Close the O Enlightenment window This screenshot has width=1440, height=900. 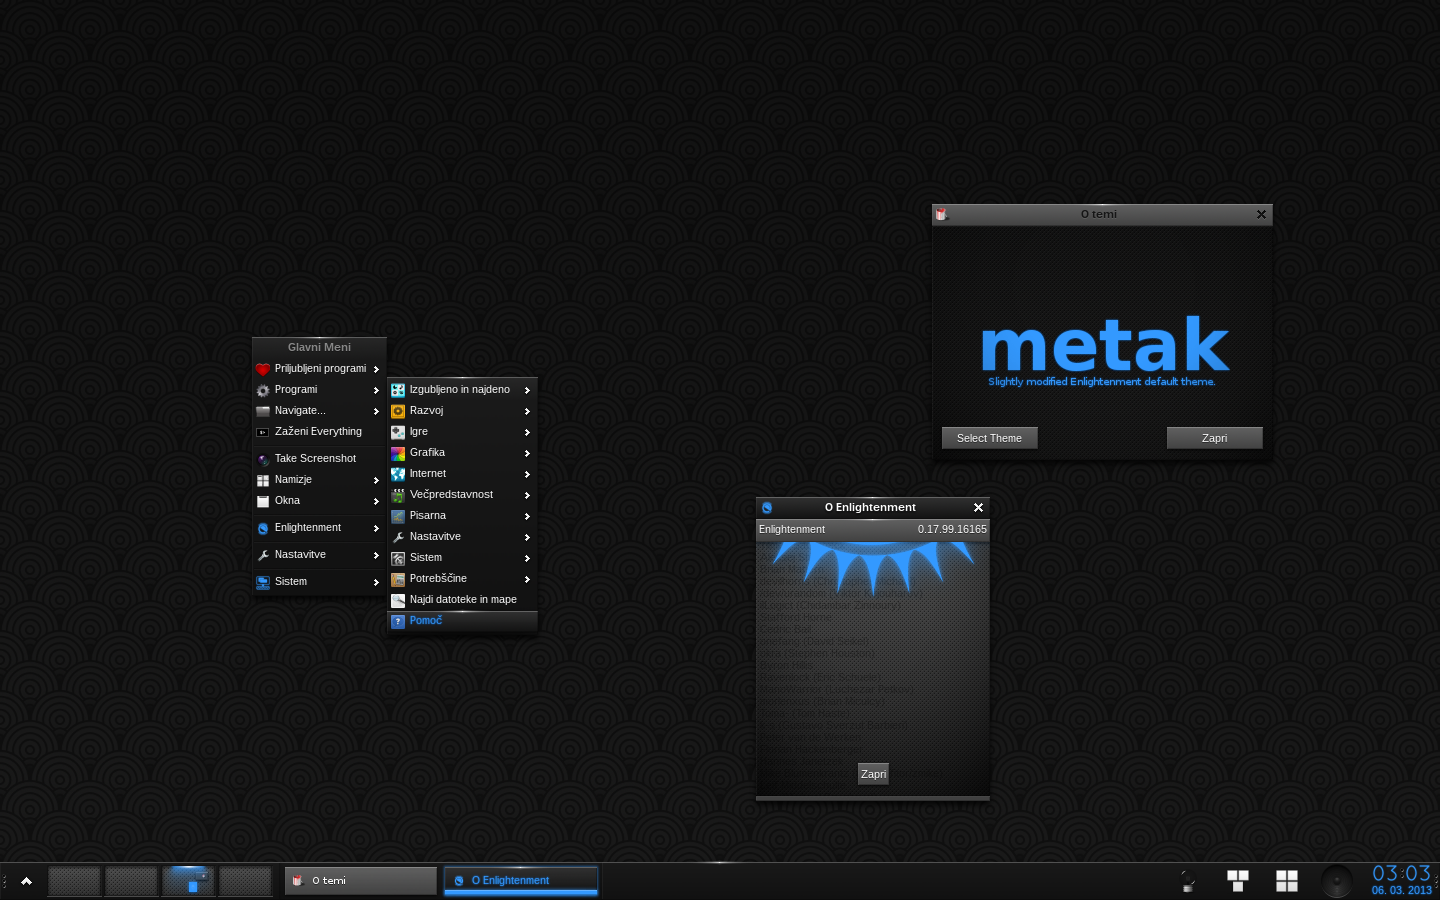coord(978,508)
